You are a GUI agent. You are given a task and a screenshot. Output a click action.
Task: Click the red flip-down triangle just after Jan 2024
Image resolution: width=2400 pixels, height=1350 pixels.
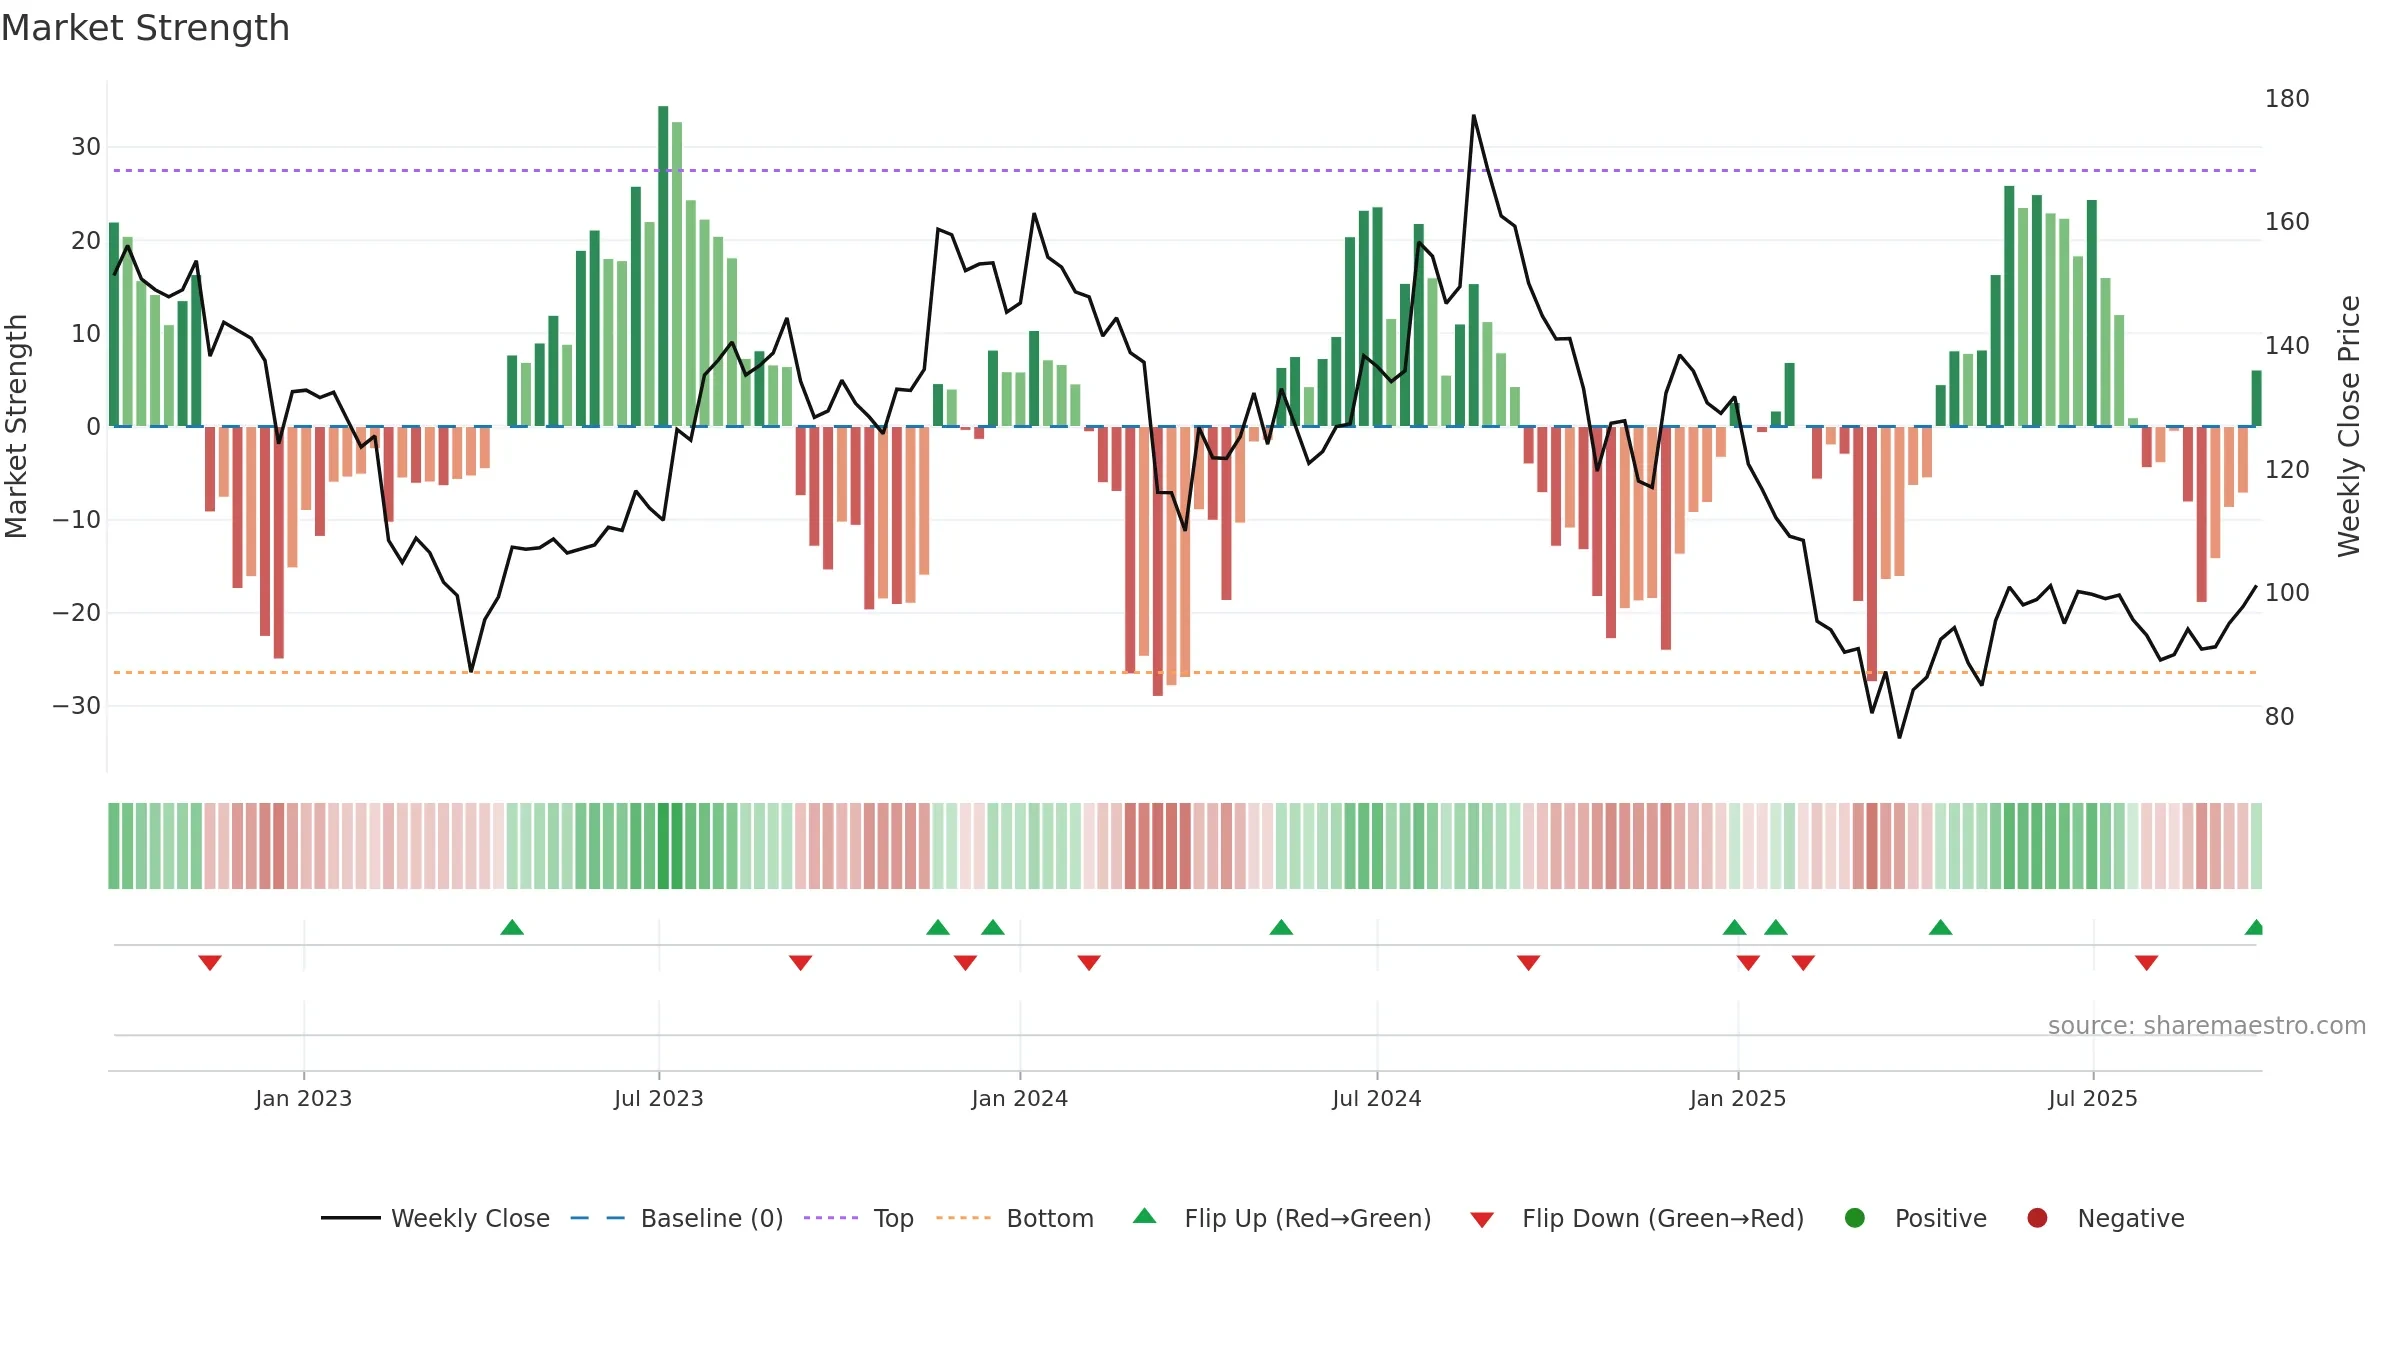pos(1089,963)
